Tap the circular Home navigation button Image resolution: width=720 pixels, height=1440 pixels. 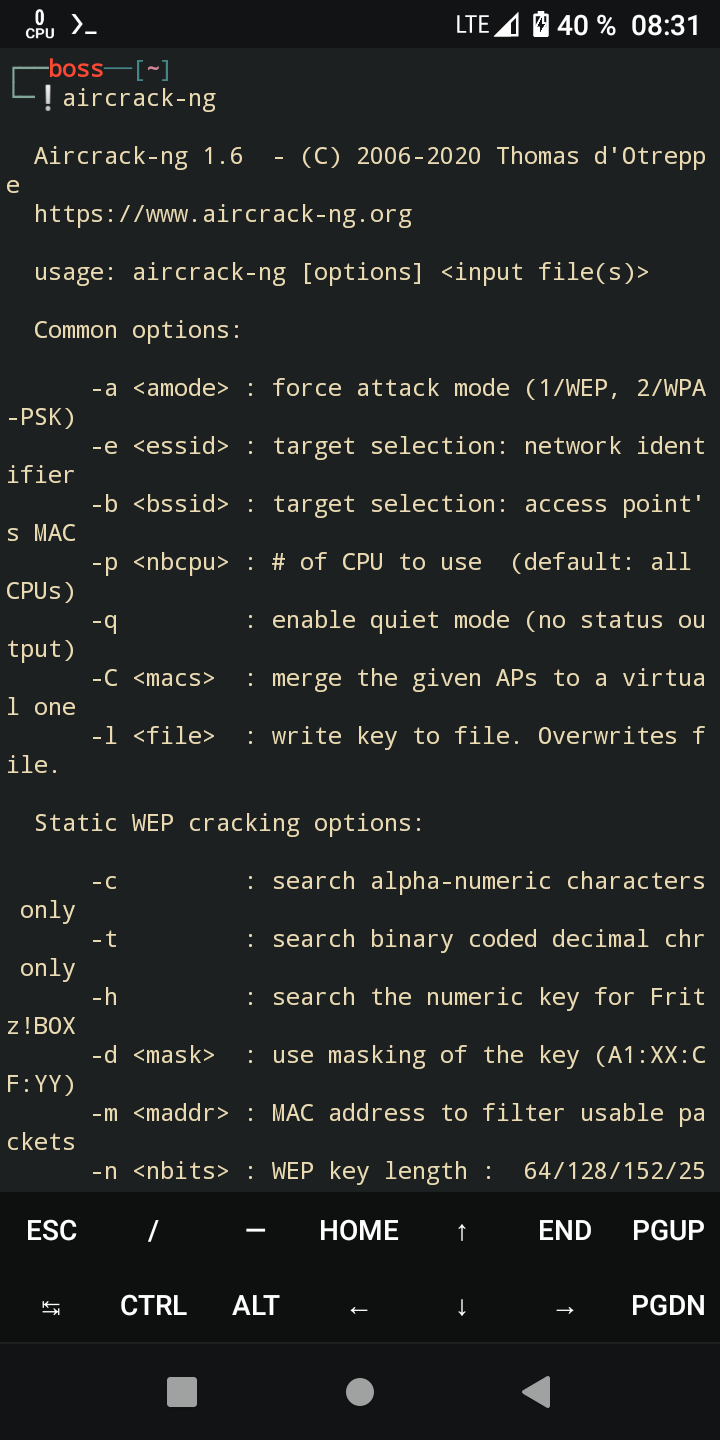coord(360,1391)
